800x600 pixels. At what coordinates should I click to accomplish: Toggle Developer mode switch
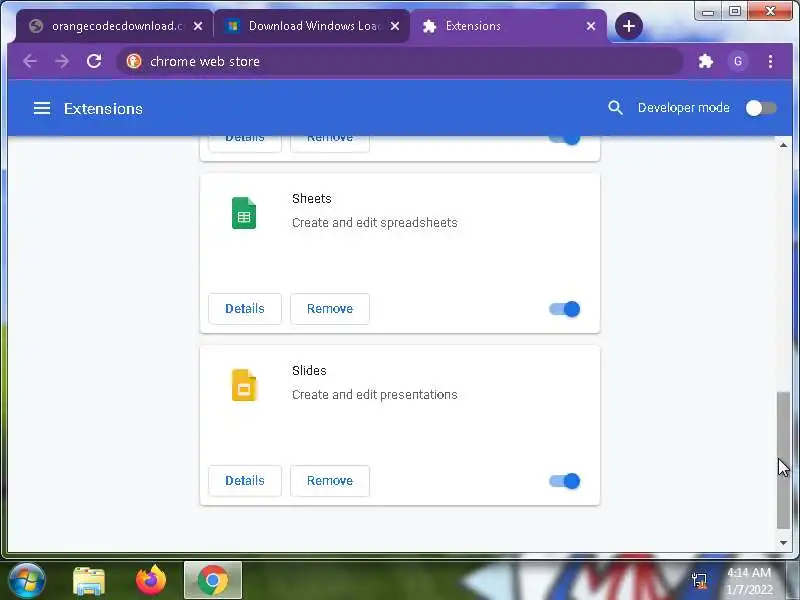point(761,108)
